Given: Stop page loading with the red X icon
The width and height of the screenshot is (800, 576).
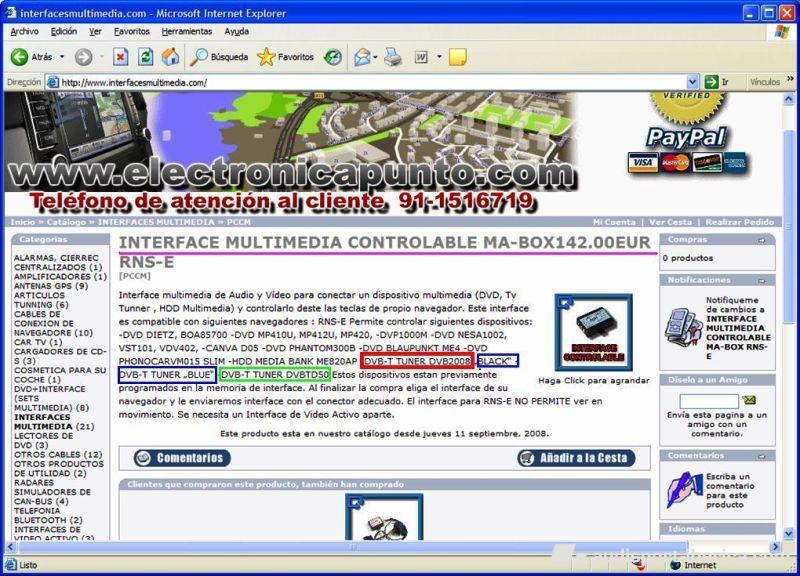Looking at the screenshot, I should [x=120, y=57].
